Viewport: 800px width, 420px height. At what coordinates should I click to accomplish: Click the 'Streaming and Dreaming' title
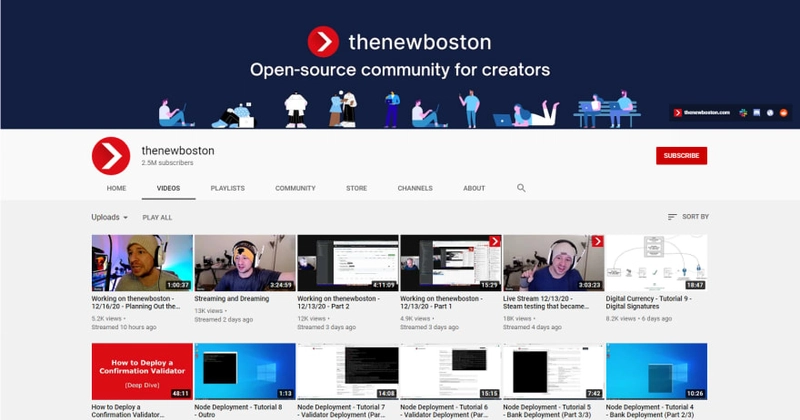pos(232,299)
